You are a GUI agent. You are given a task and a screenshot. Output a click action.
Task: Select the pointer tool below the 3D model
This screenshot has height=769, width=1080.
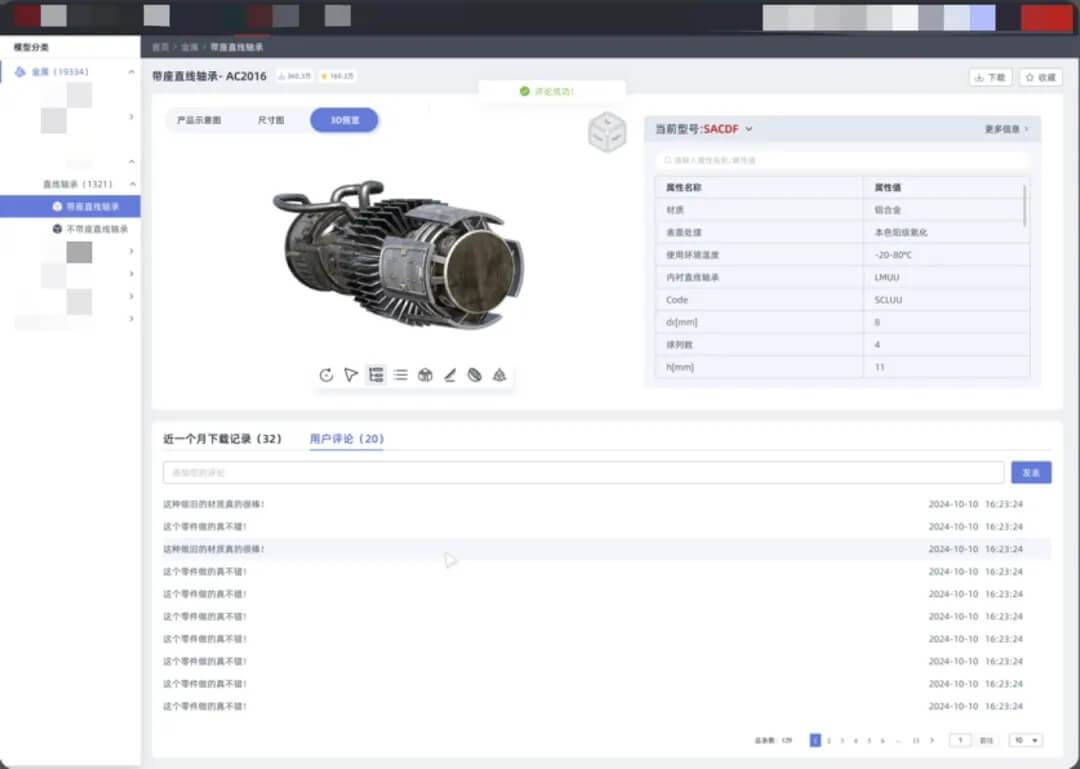351,375
